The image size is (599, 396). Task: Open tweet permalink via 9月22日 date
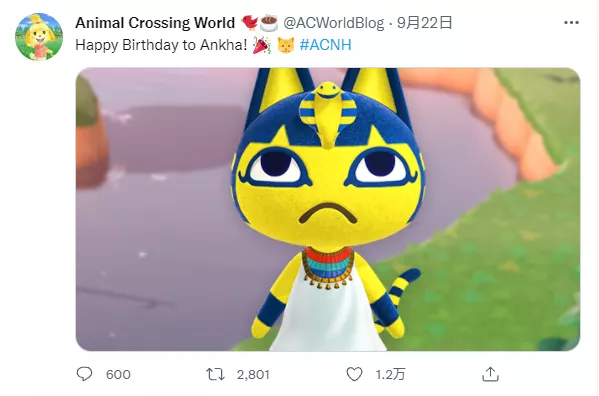click(x=424, y=23)
